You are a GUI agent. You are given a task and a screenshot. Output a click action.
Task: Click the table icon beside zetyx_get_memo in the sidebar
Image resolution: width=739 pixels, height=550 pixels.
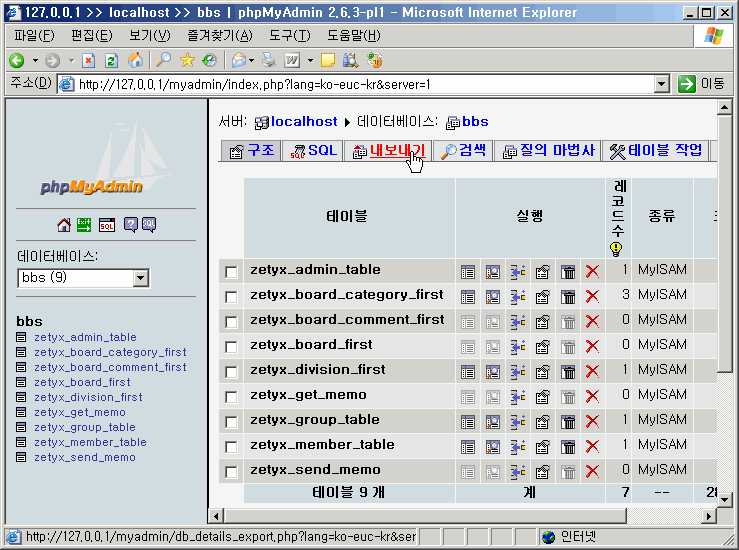pos(21,412)
